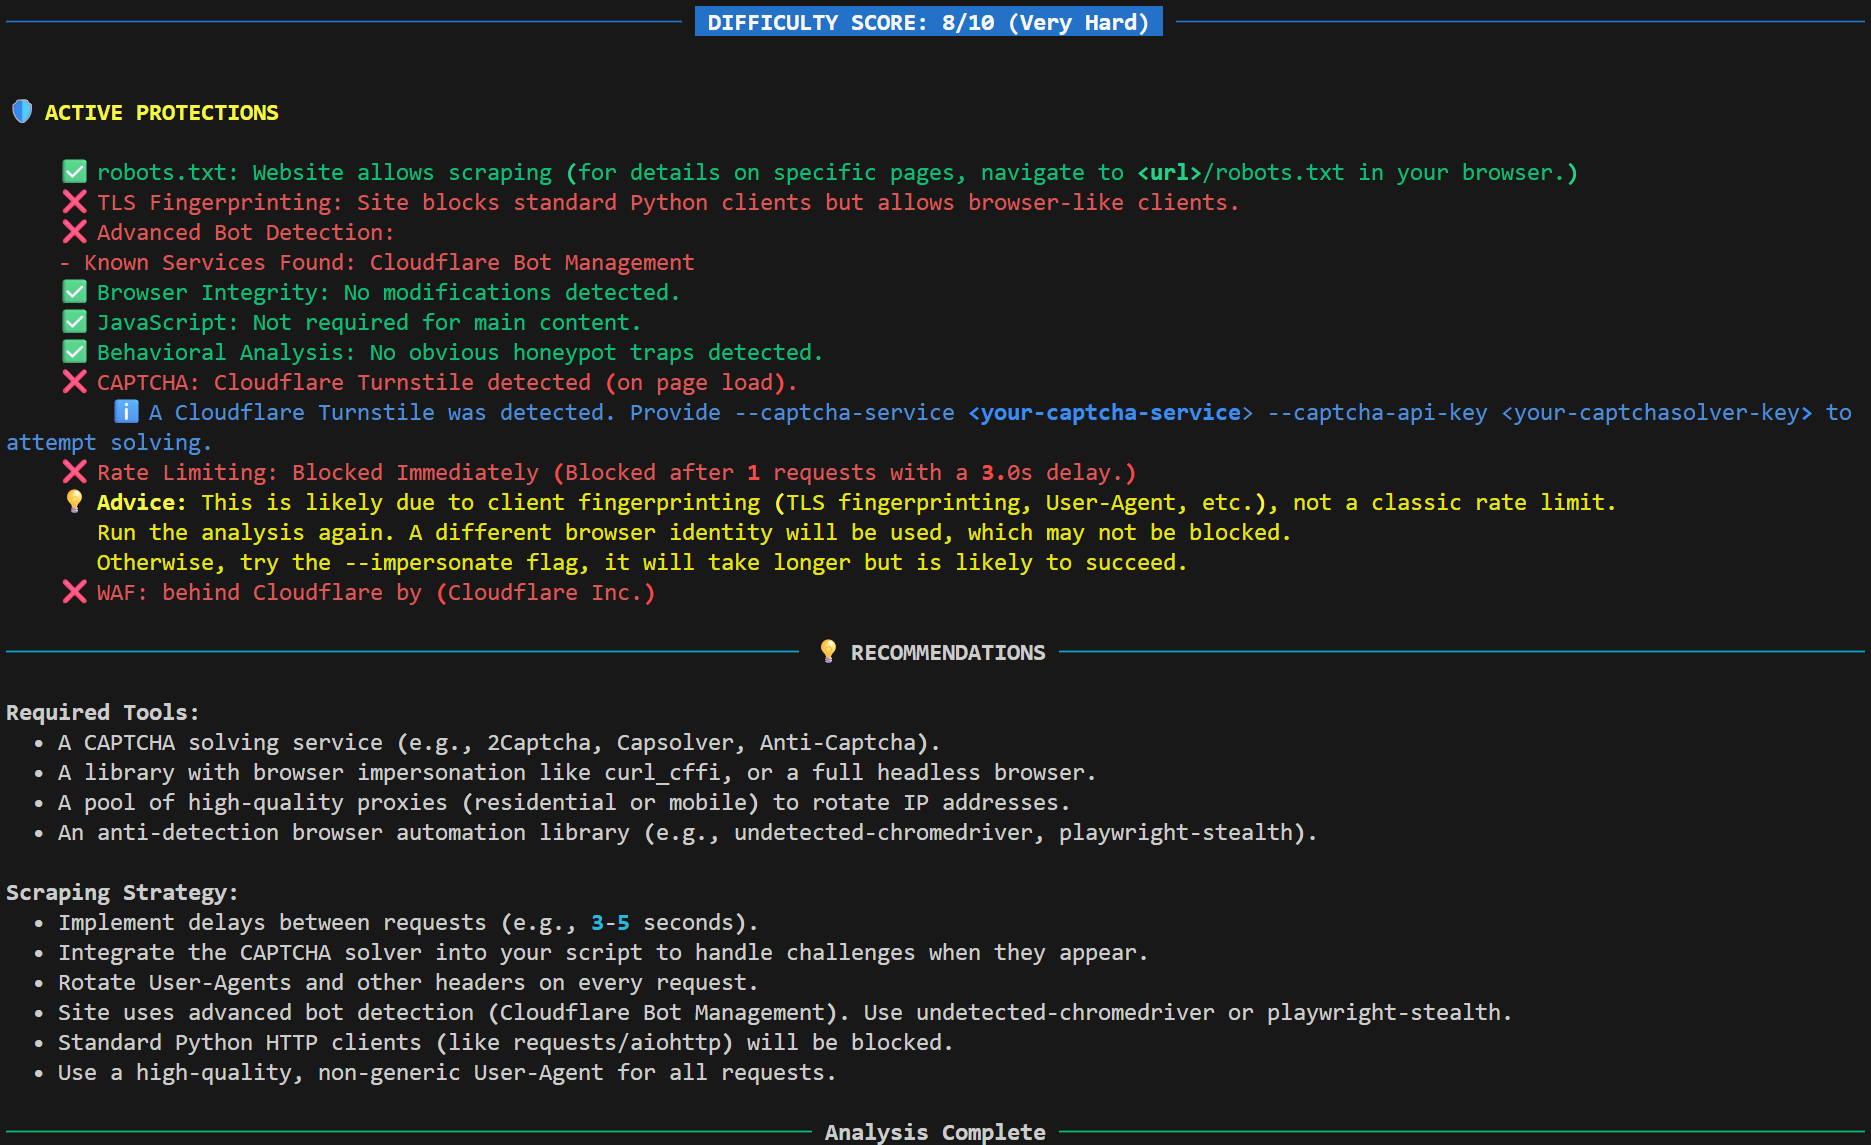Click the red X beside TLS Fingerprinting

coord(75,202)
